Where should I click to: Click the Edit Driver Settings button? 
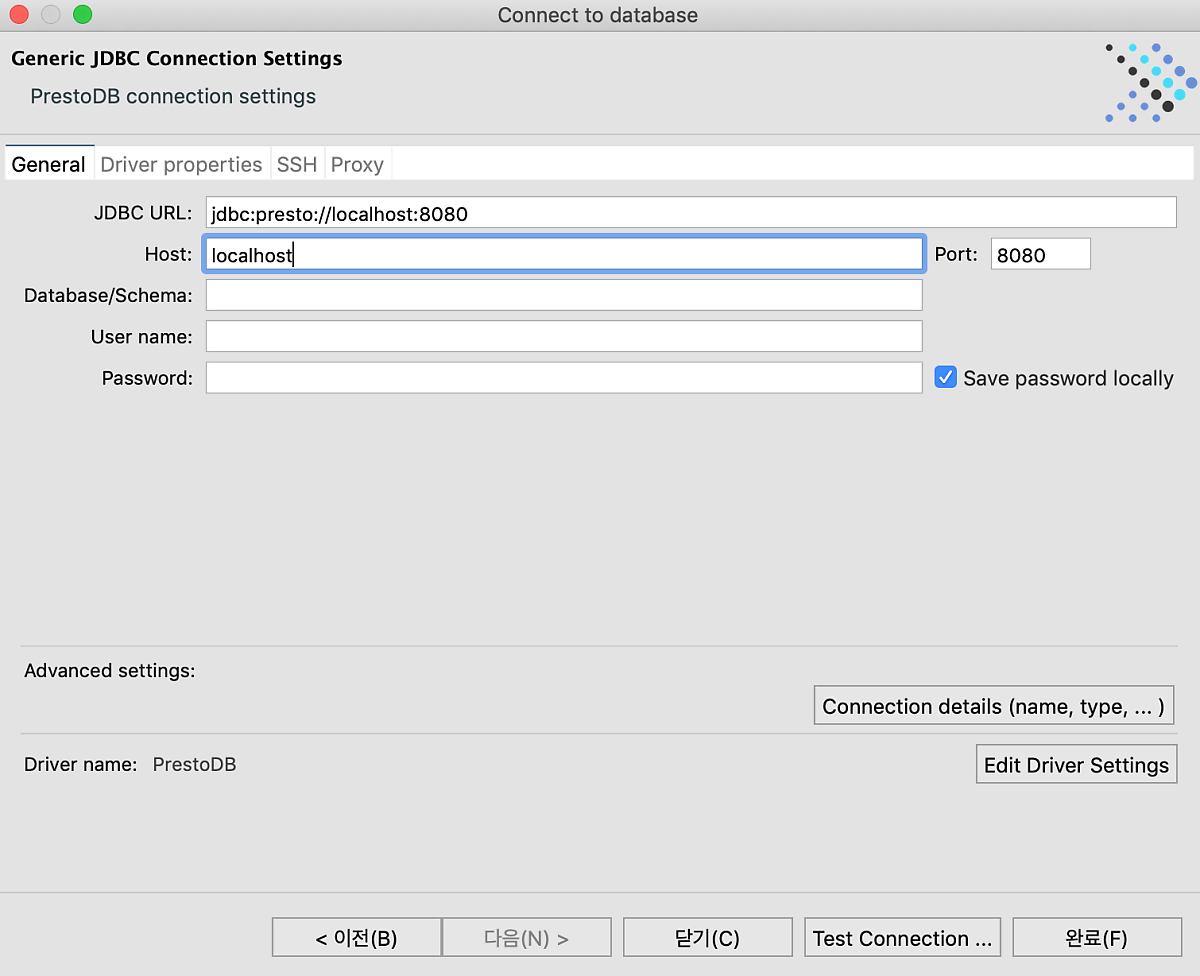(1076, 765)
